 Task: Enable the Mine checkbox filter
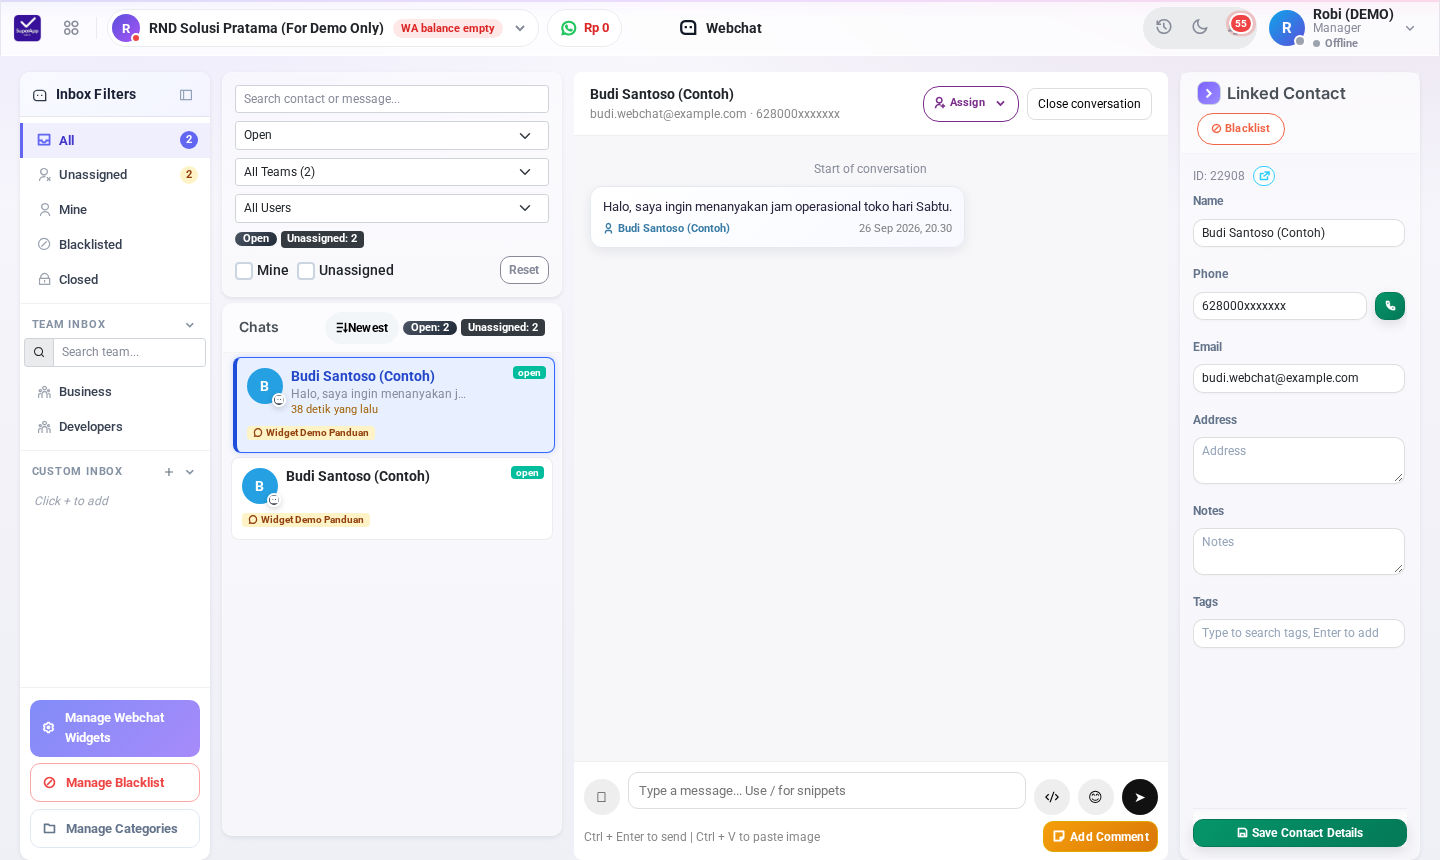tap(244, 271)
